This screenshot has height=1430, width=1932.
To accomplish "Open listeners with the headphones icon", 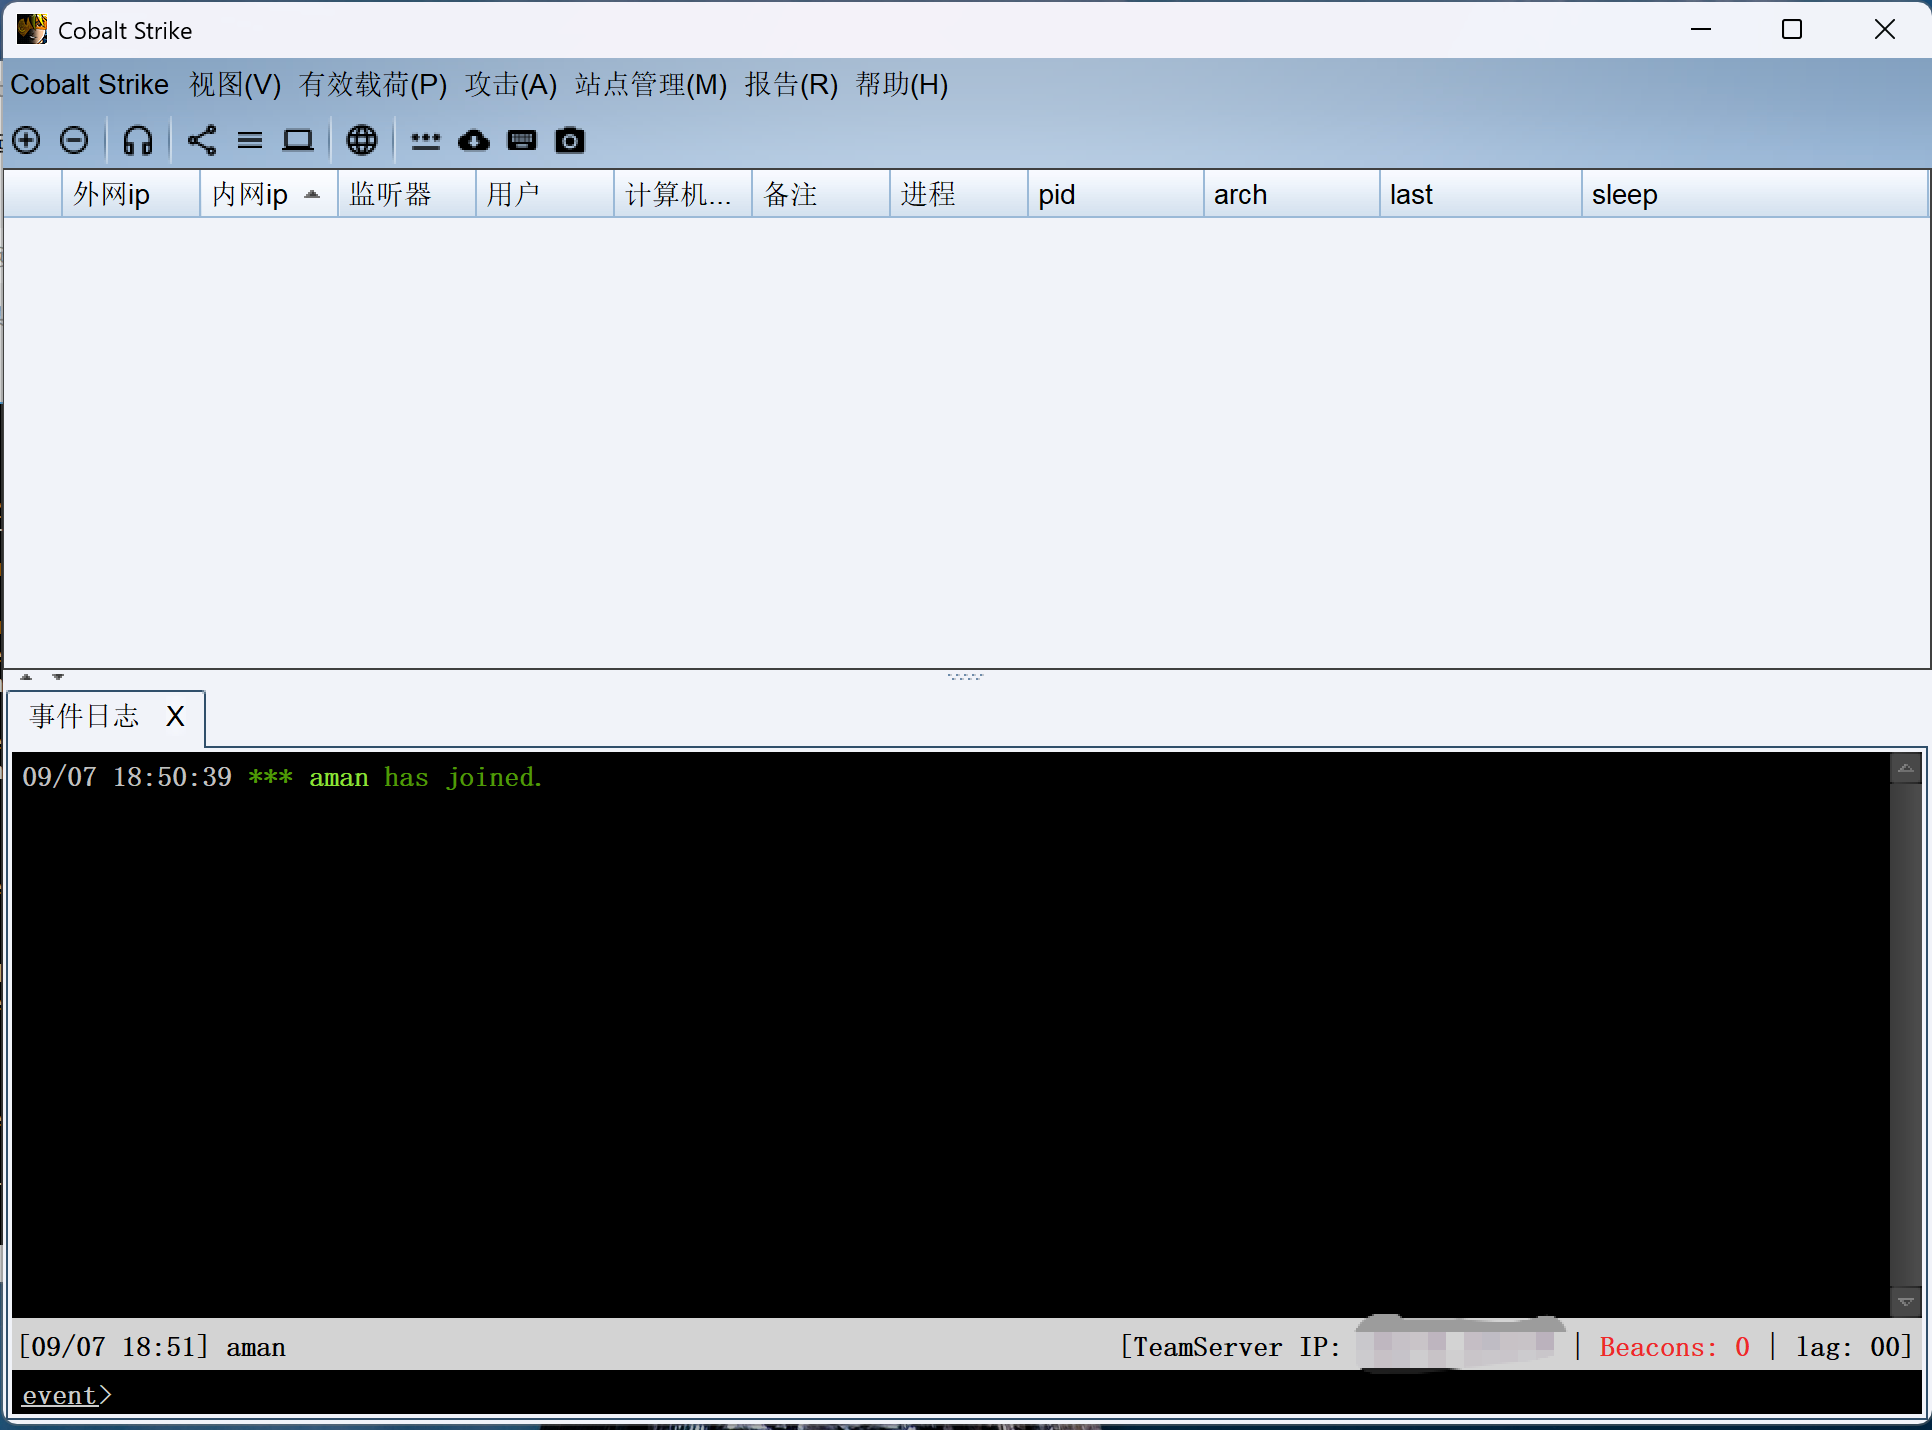I will 138,140.
